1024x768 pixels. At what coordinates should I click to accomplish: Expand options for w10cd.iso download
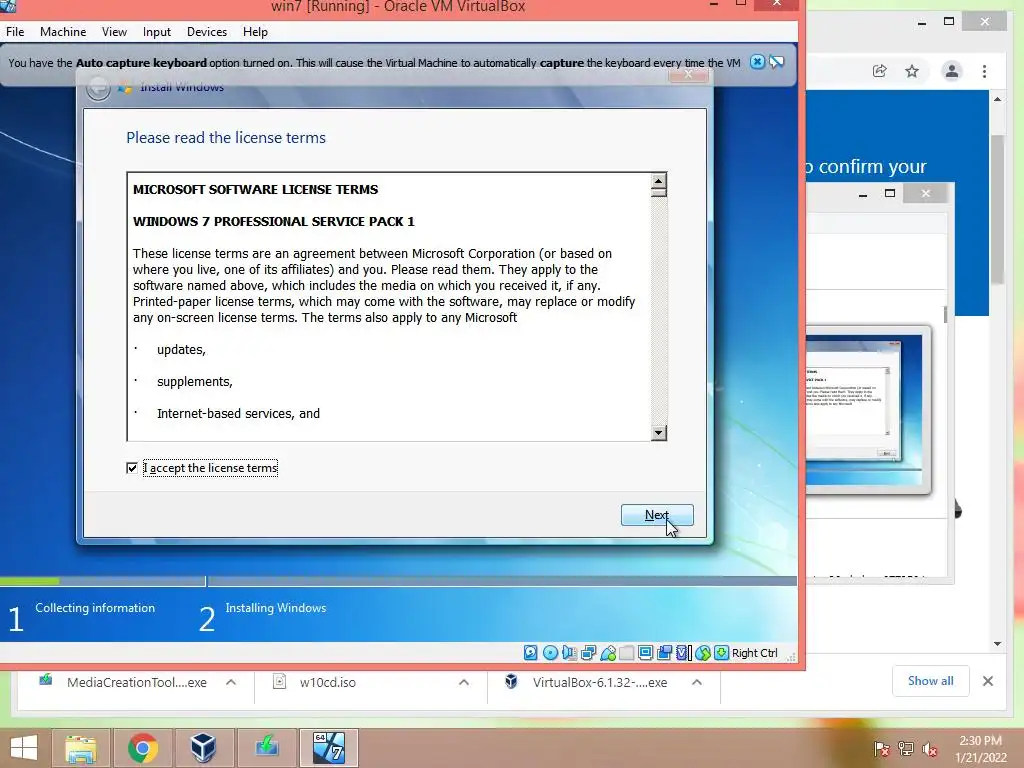click(464, 682)
